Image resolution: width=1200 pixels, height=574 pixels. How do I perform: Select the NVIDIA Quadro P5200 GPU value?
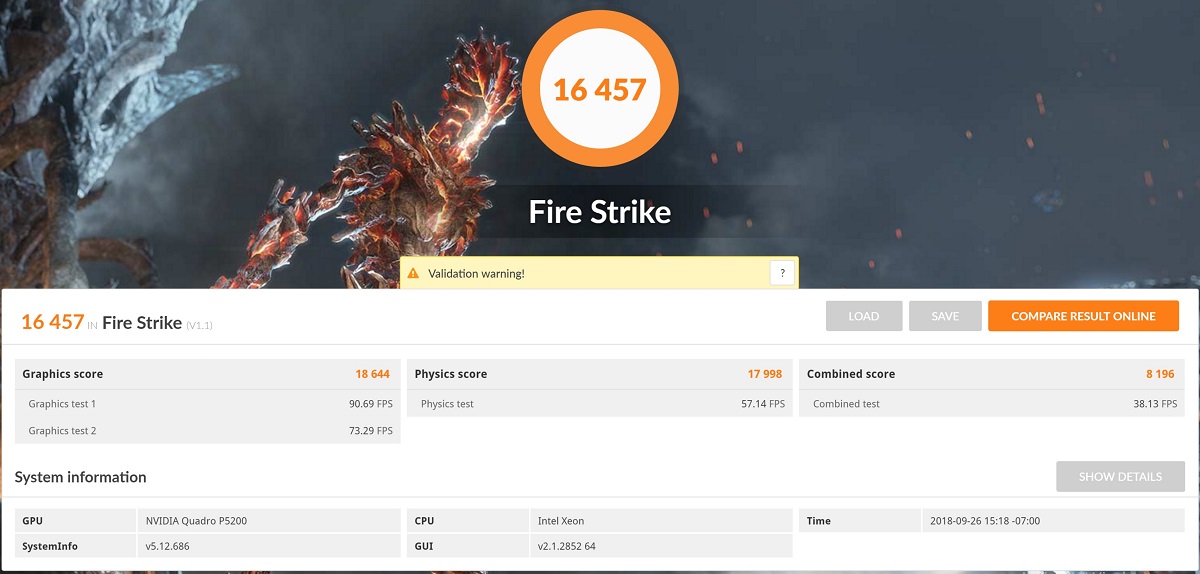pyautogui.click(x=195, y=521)
